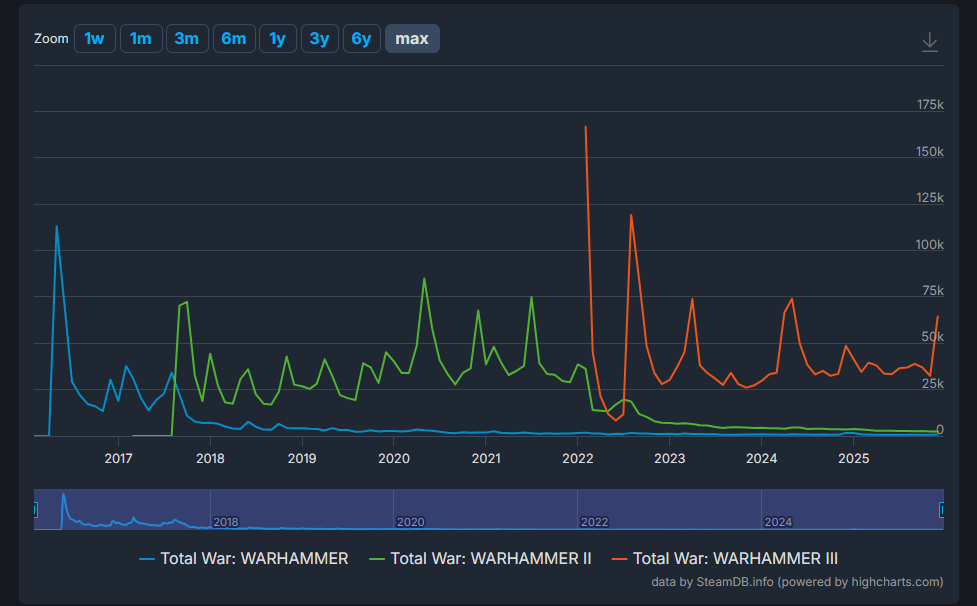The image size is (977, 606).
Task: Click the 2022 mark in navigator
Action: [x=594, y=522]
